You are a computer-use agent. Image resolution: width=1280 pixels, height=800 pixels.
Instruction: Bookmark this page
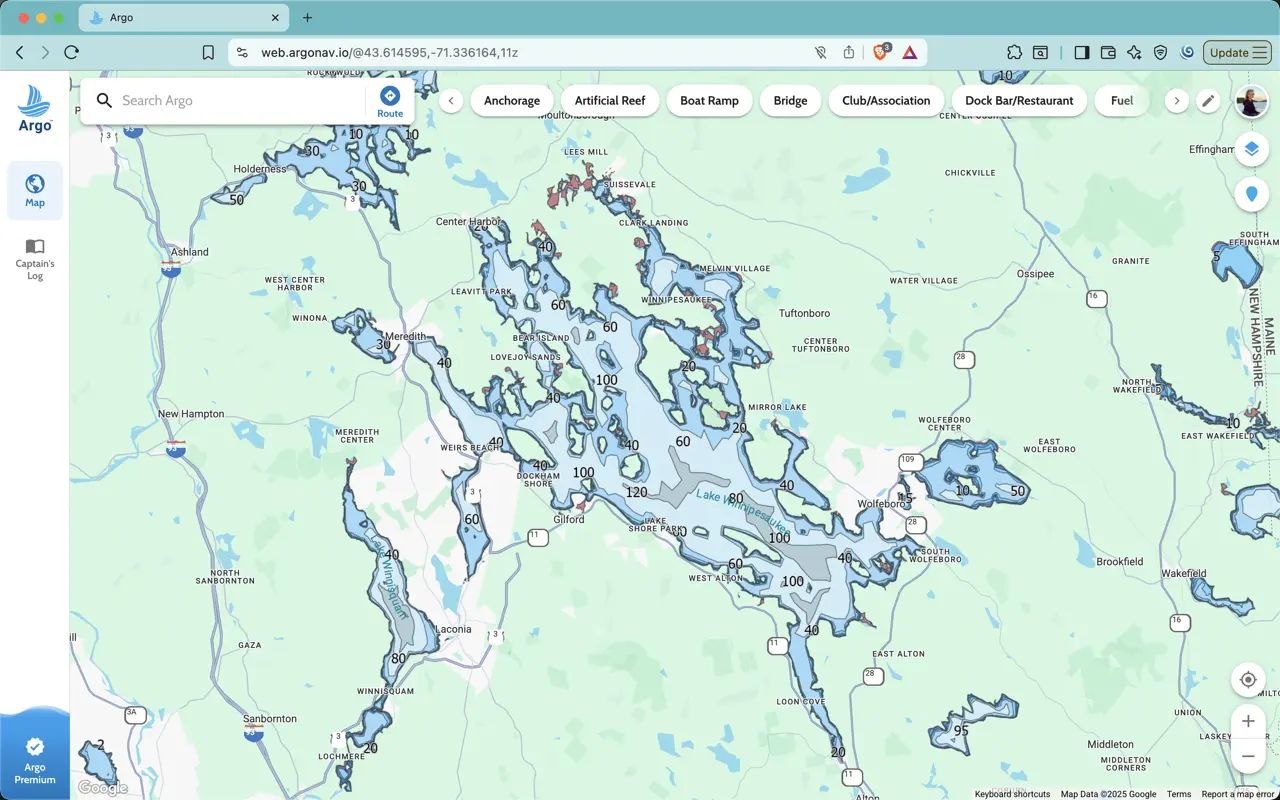(208, 52)
